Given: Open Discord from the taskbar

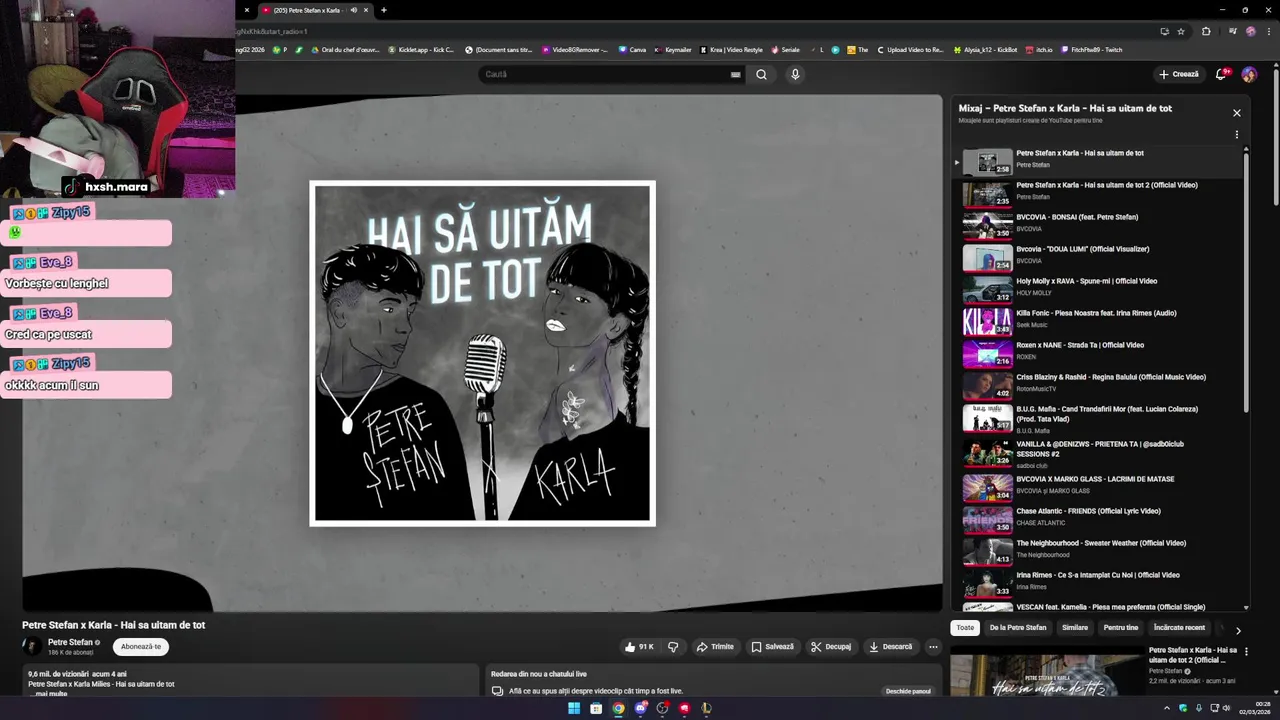Looking at the screenshot, I should tap(640, 708).
